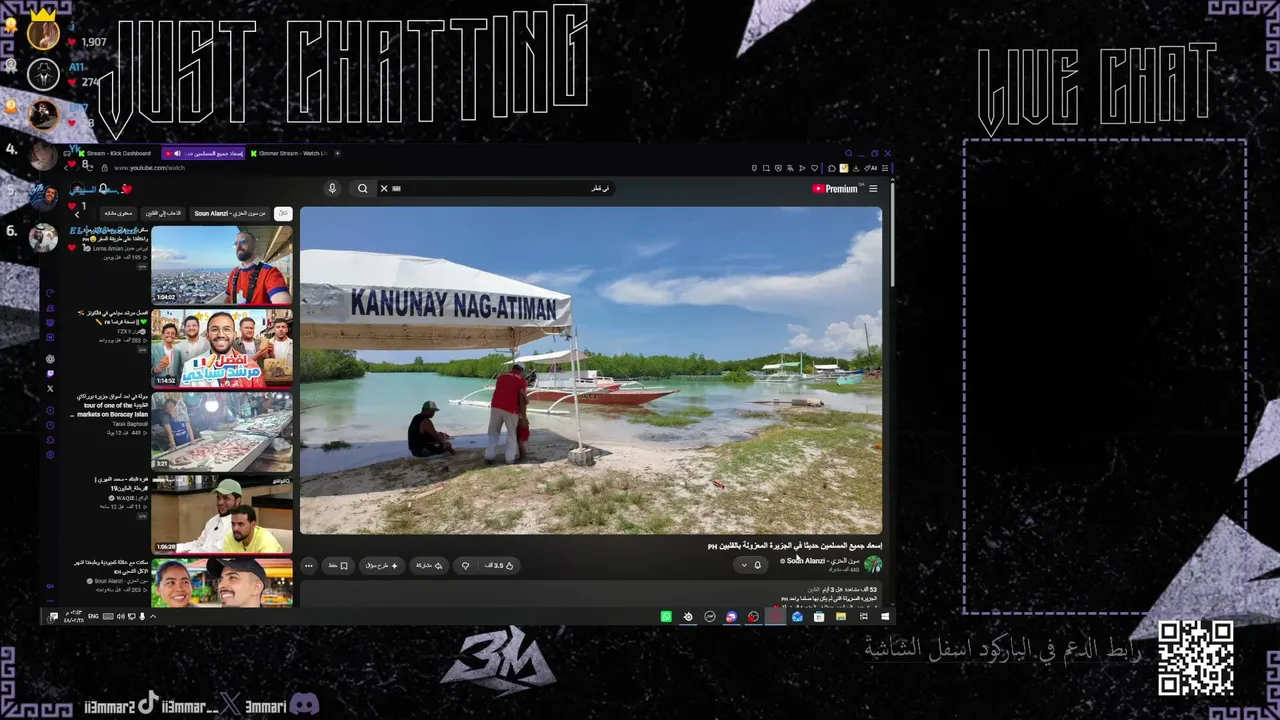Expand the subscription notification bell dropdown
This screenshot has width=1280, height=720.
751,565
